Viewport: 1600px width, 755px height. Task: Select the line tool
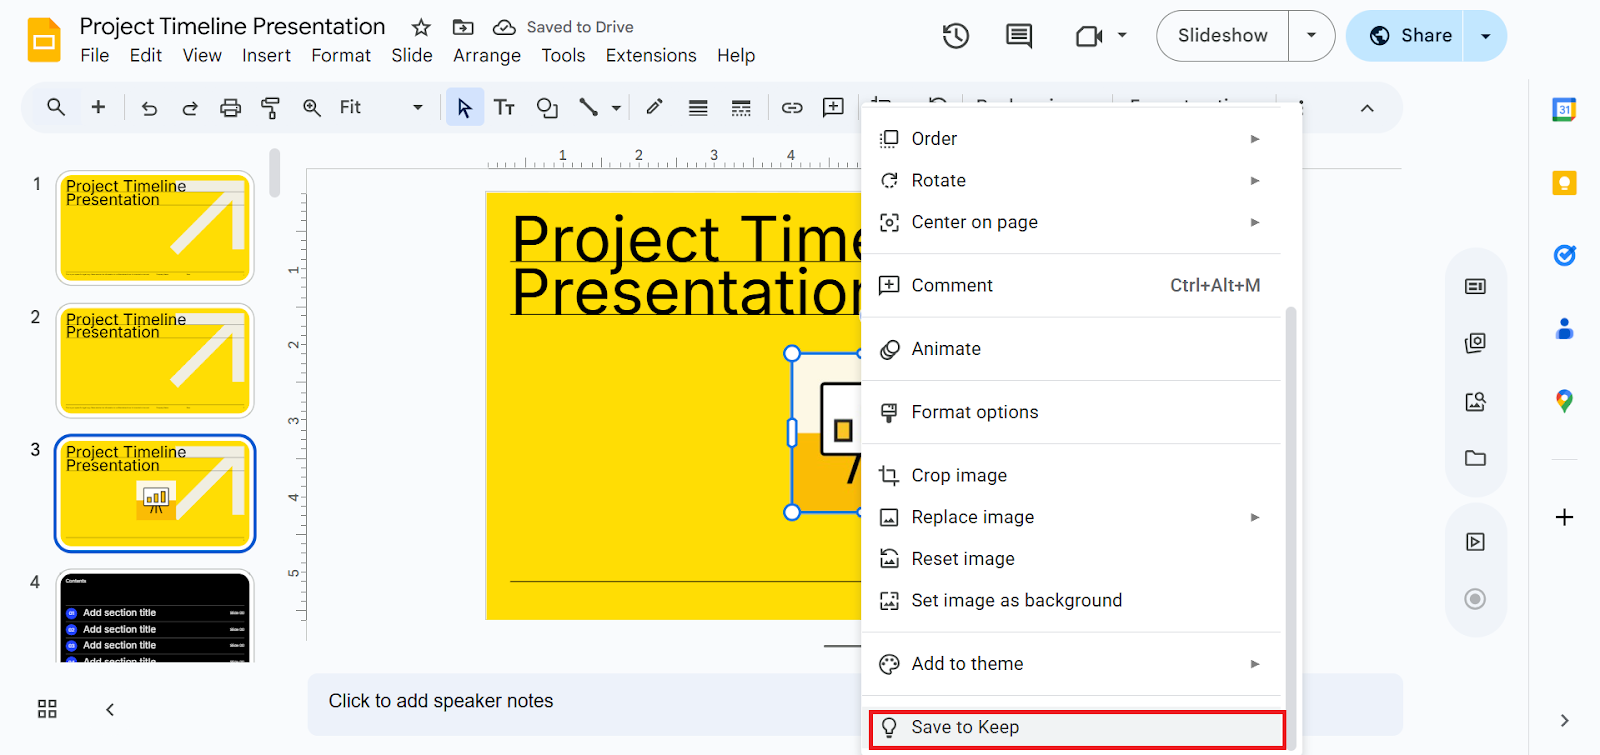[x=589, y=107]
